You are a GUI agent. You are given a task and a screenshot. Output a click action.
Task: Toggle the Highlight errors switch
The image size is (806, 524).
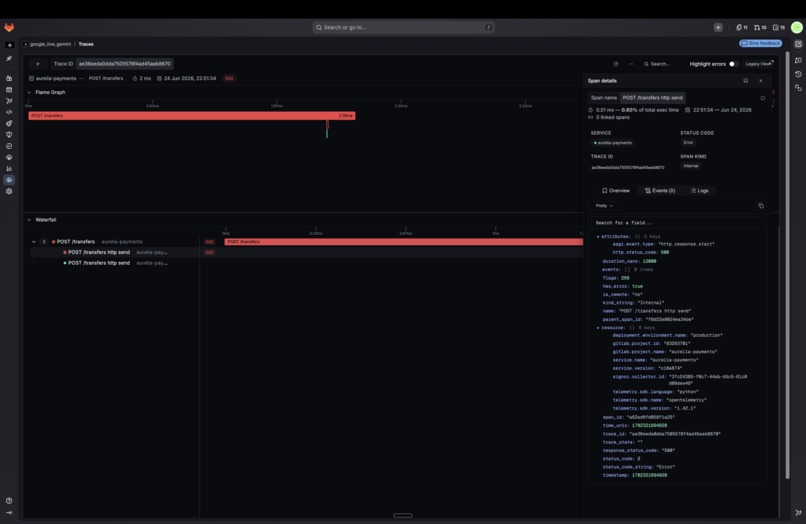click(x=734, y=64)
